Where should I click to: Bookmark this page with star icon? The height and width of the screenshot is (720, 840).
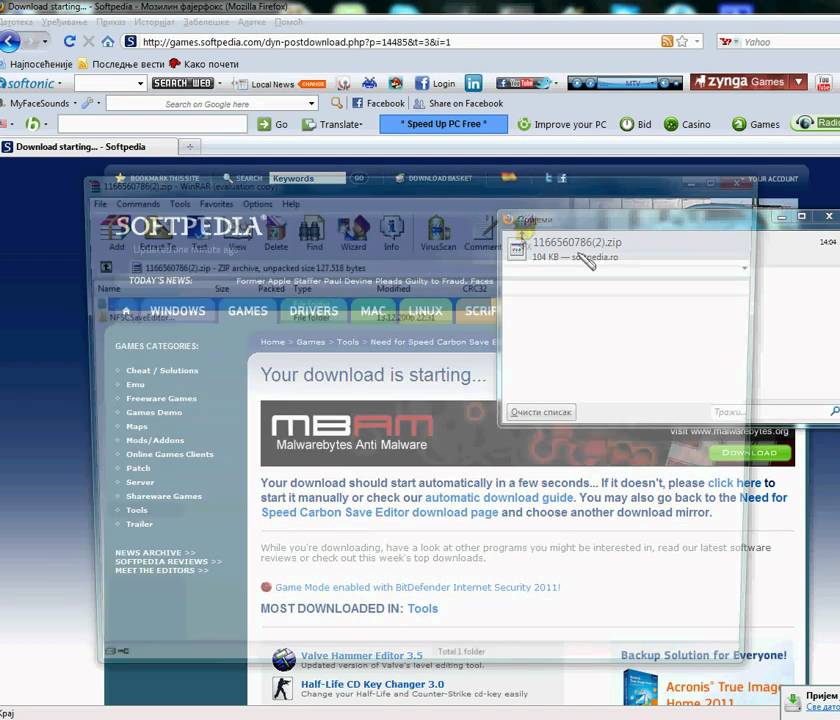click(x=682, y=41)
